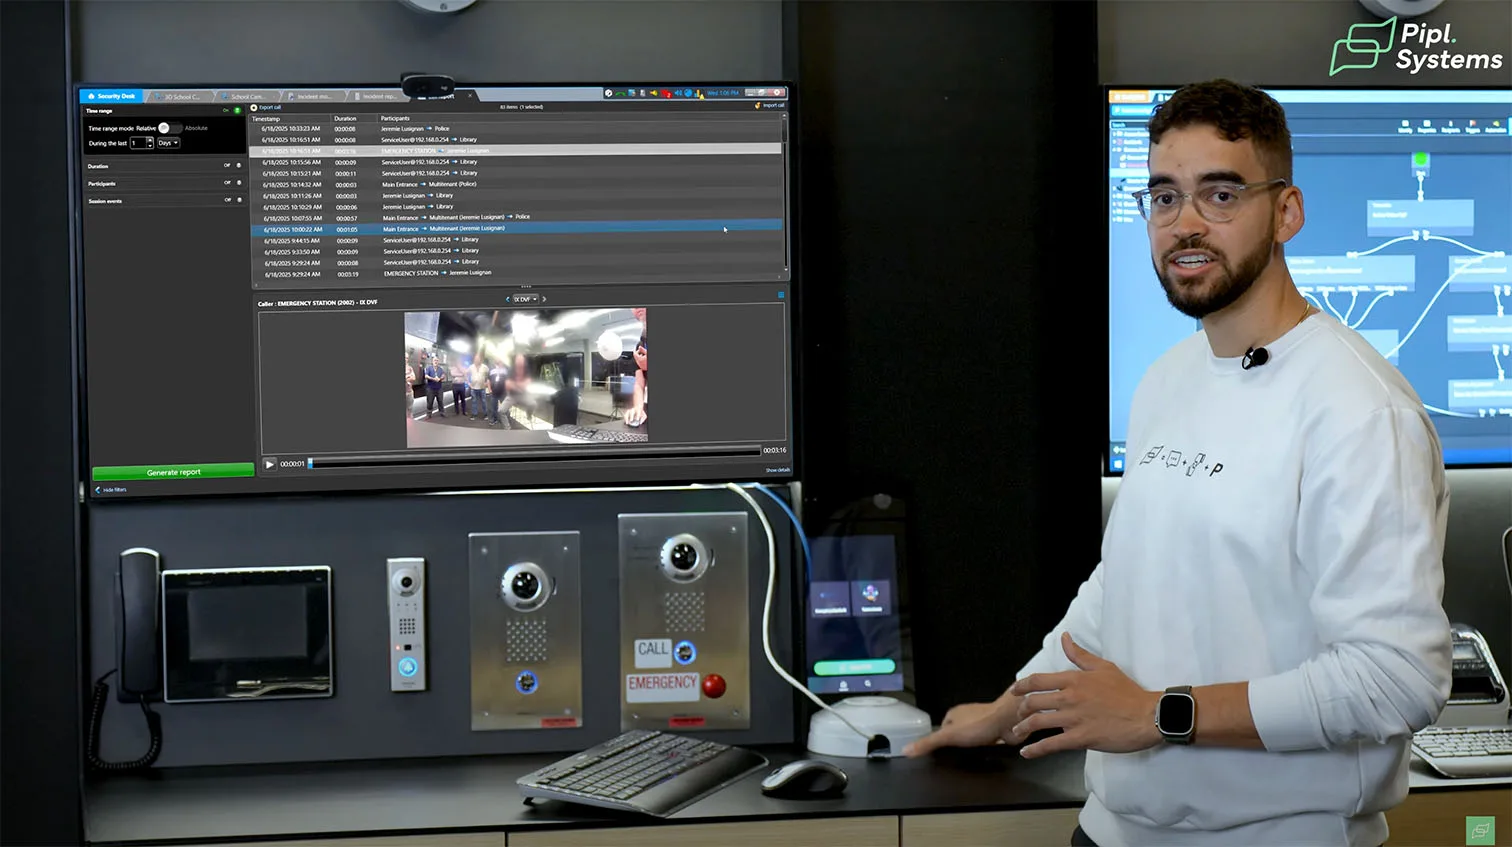Go to next camera with right arrow
1512x847 pixels.
click(x=544, y=299)
